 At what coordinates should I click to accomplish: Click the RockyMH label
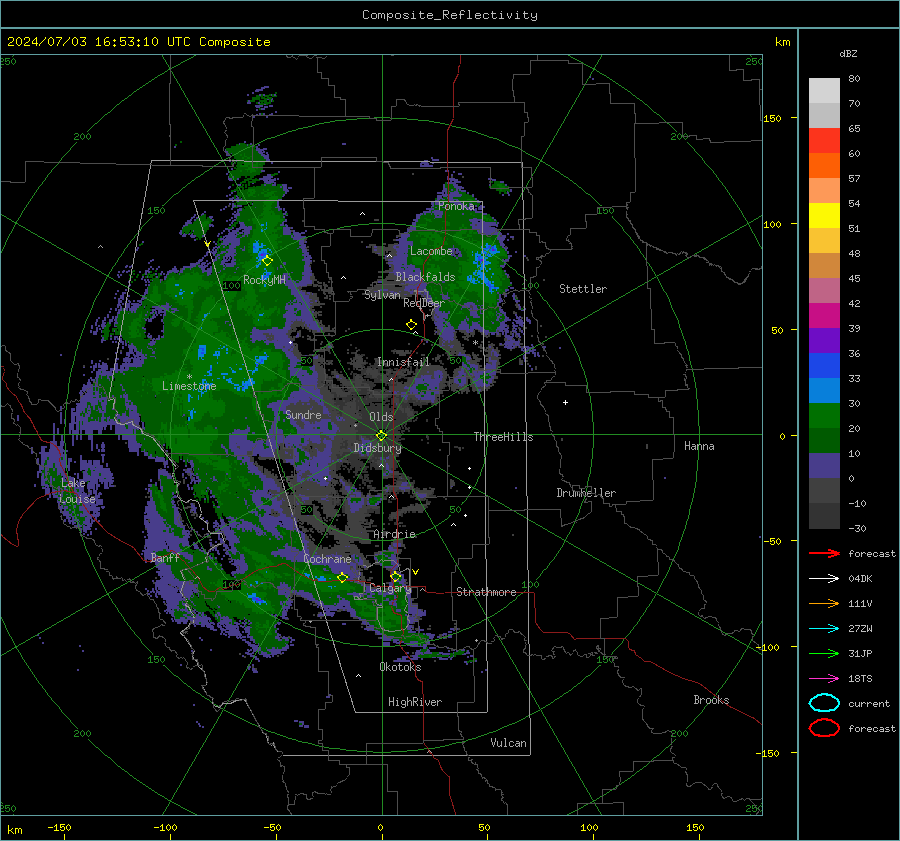pyautogui.click(x=264, y=280)
